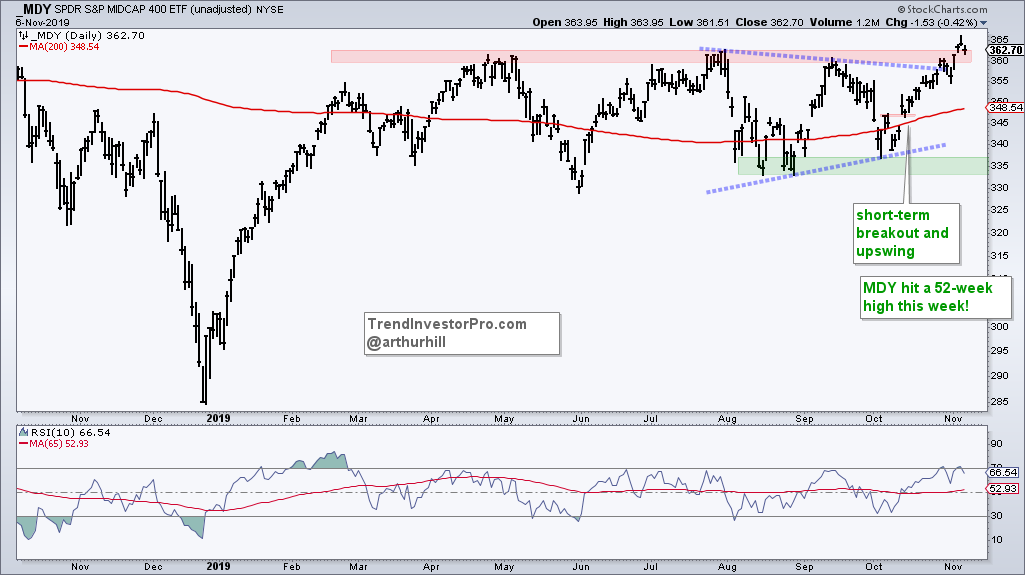
Task: Click the Low 361.51 value
Action: tap(699, 22)
